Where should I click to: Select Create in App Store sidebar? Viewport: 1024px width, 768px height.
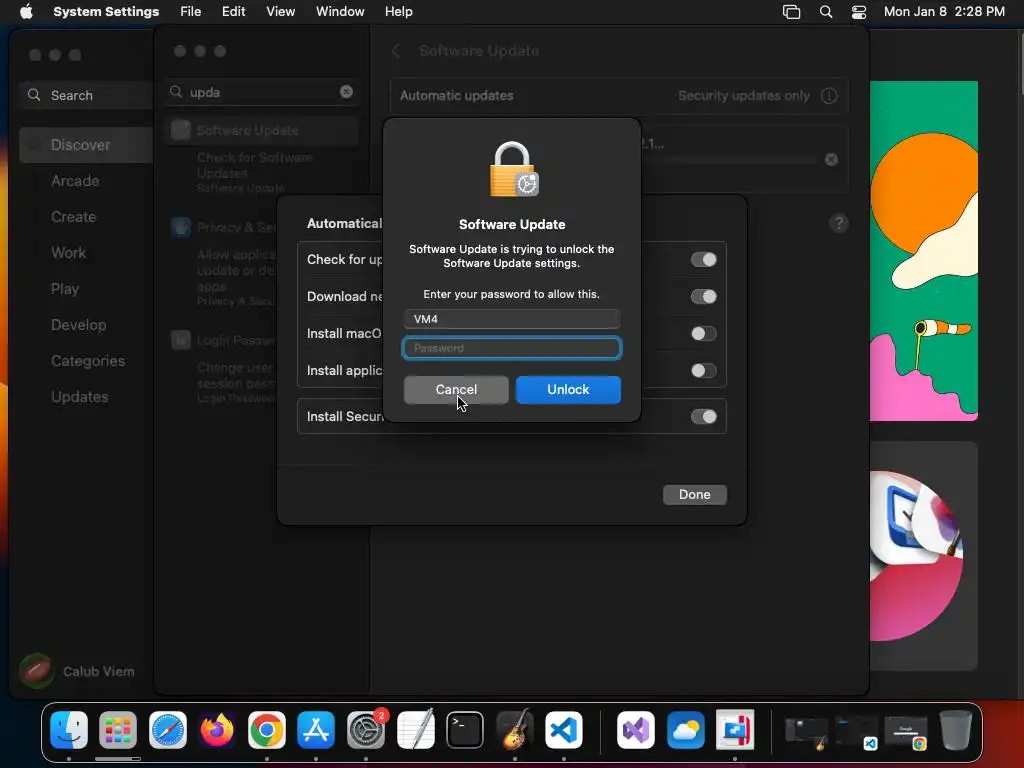pyautogui.click(x=73, y=217)
